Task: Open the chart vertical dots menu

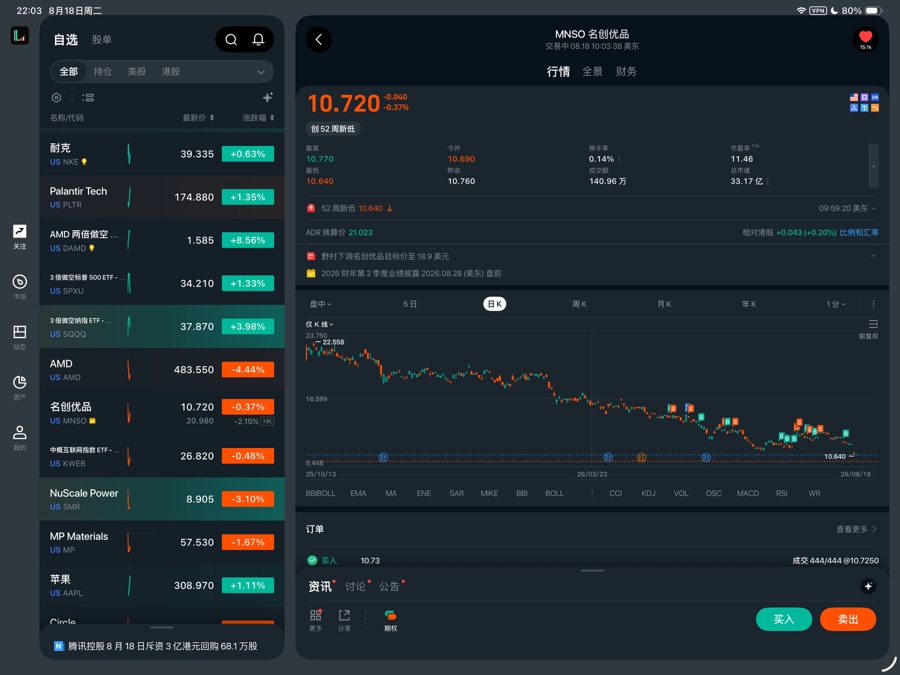Action: click(x=874, y=304)
